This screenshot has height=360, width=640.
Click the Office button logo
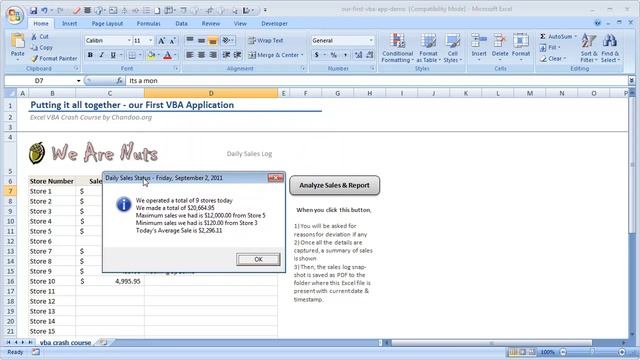[x=15, y=15]
